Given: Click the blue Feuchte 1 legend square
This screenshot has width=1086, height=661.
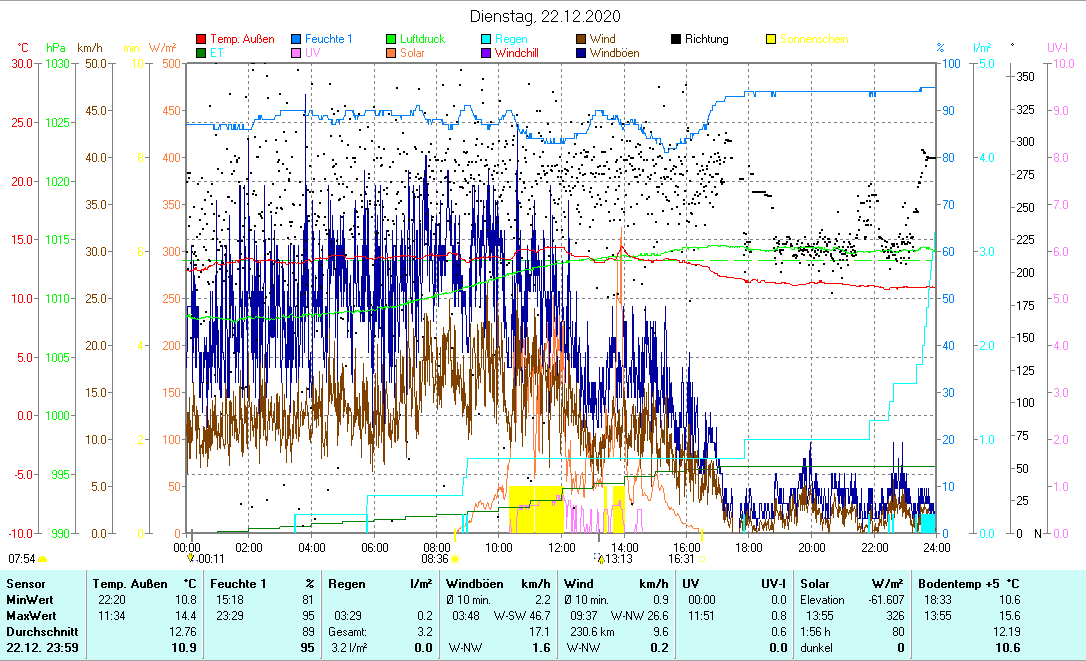Looking at the screenshot, I should tap(296, 39).
